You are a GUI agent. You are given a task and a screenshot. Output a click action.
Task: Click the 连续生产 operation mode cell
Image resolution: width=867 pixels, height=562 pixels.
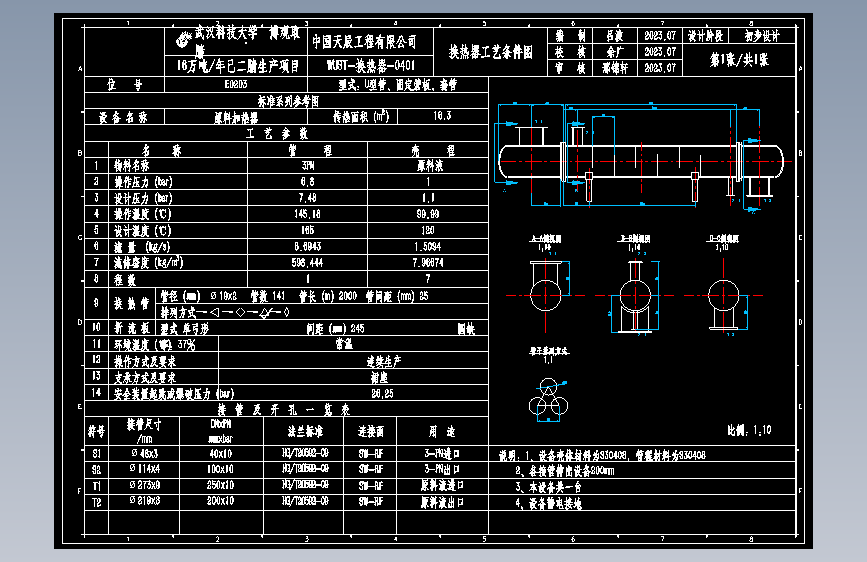(384, 361)
